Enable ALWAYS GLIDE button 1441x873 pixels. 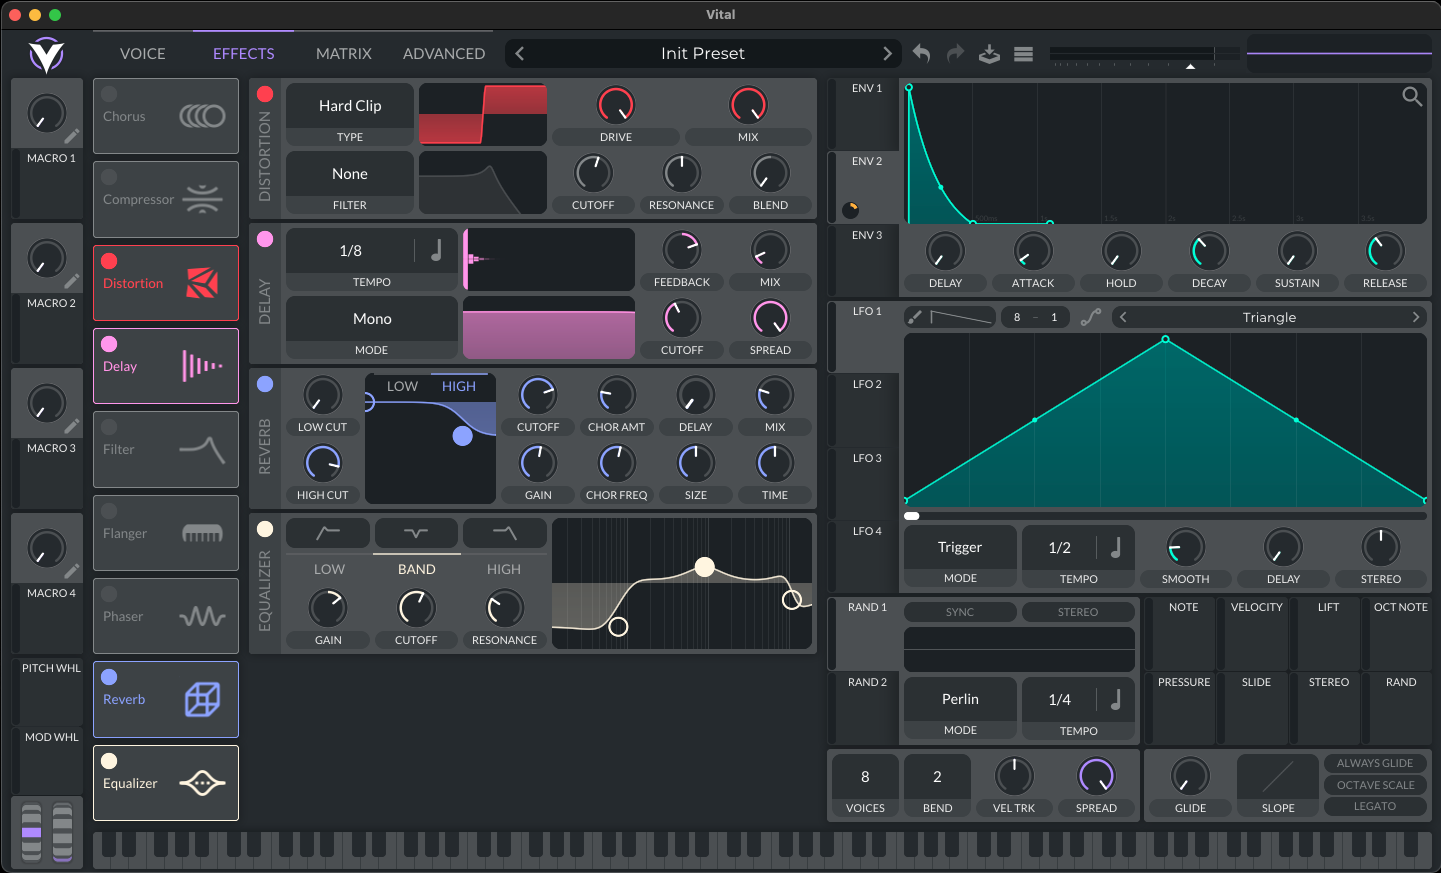[x=1375, y=763]
